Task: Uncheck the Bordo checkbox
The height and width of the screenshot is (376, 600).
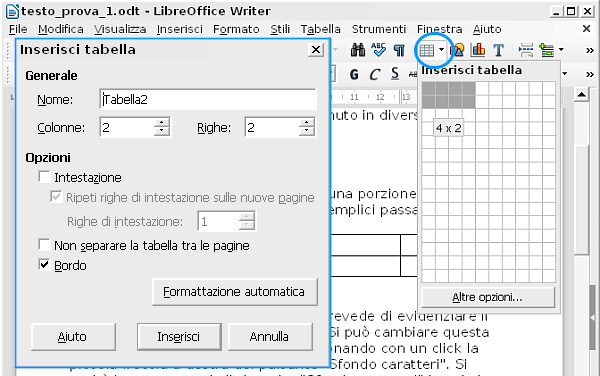Action: 44,265
